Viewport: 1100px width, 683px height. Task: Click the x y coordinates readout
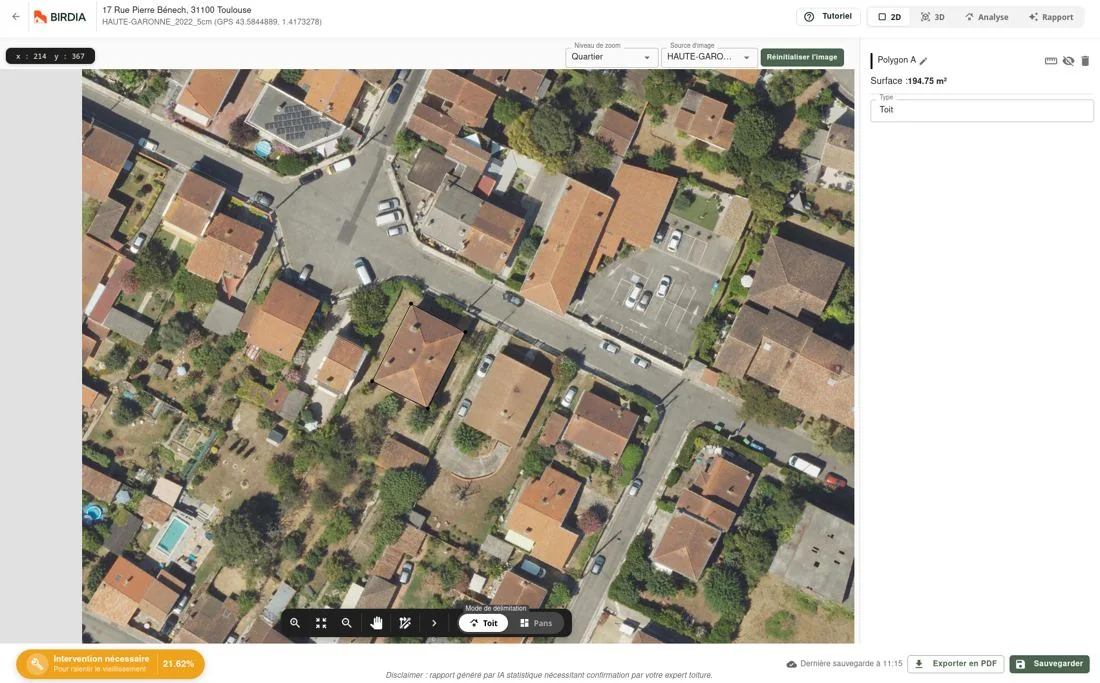51,56
